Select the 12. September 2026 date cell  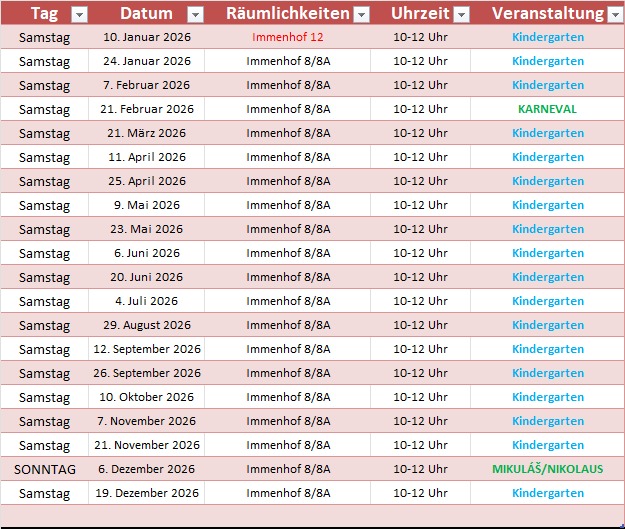coord(146,349)
